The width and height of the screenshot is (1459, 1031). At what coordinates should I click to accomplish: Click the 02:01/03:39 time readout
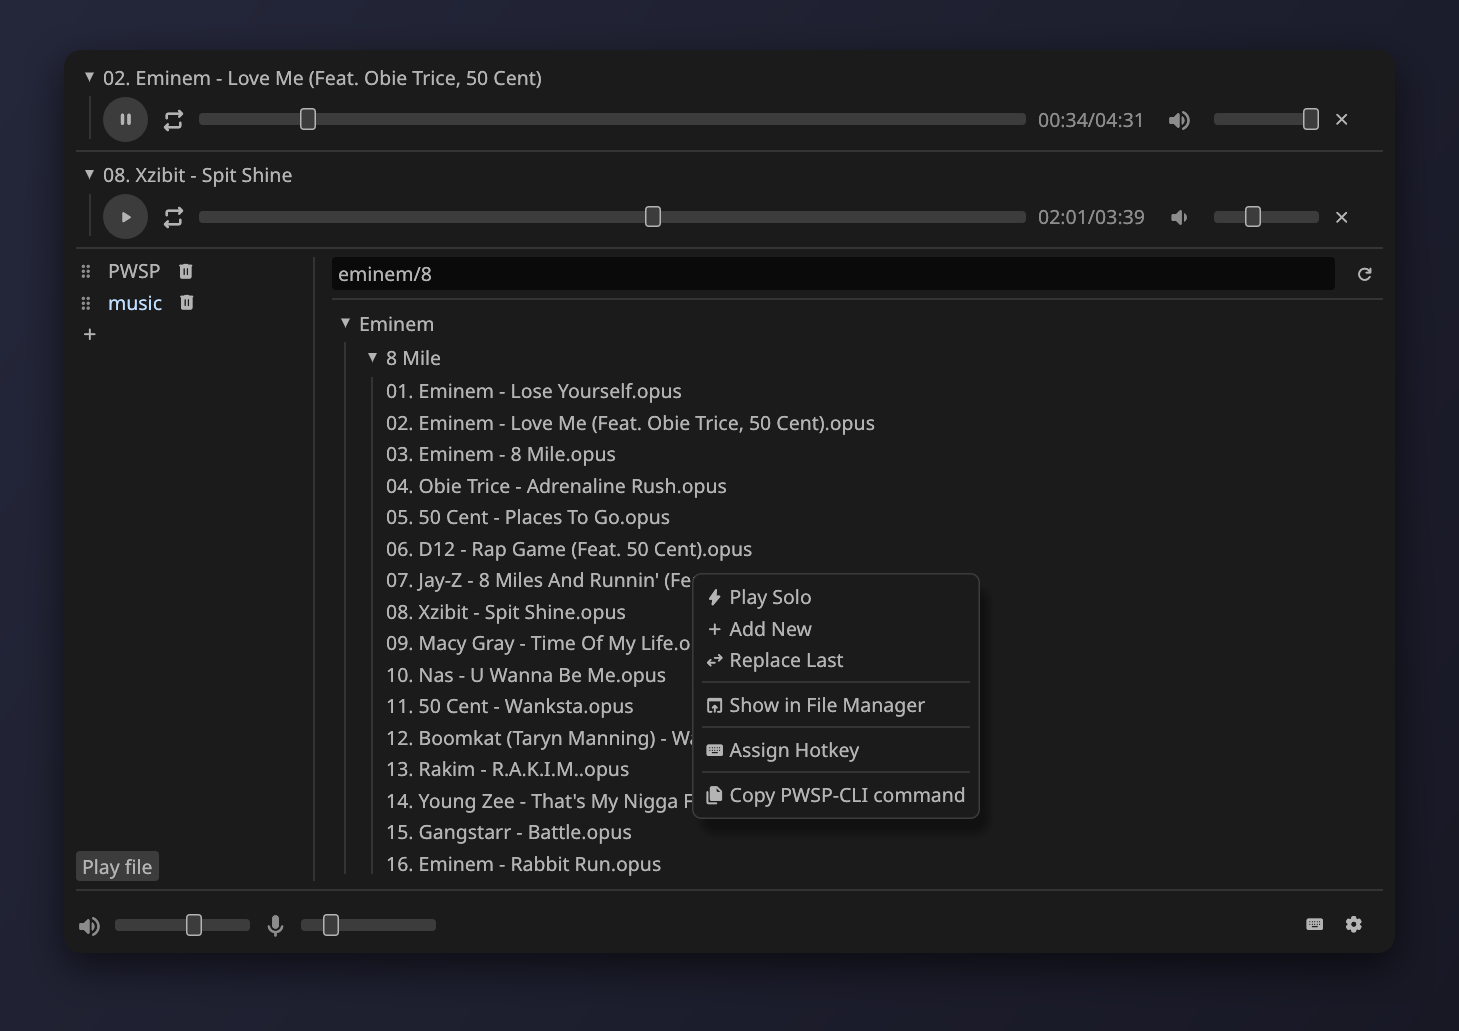(x=1091, y=217)
